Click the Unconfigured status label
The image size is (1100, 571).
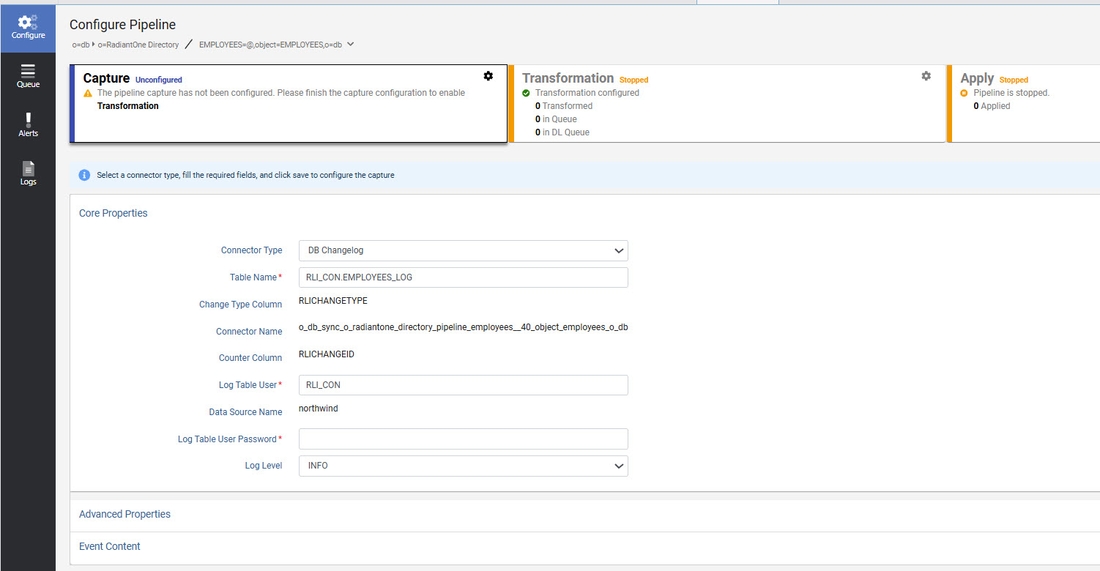(159, 80)
